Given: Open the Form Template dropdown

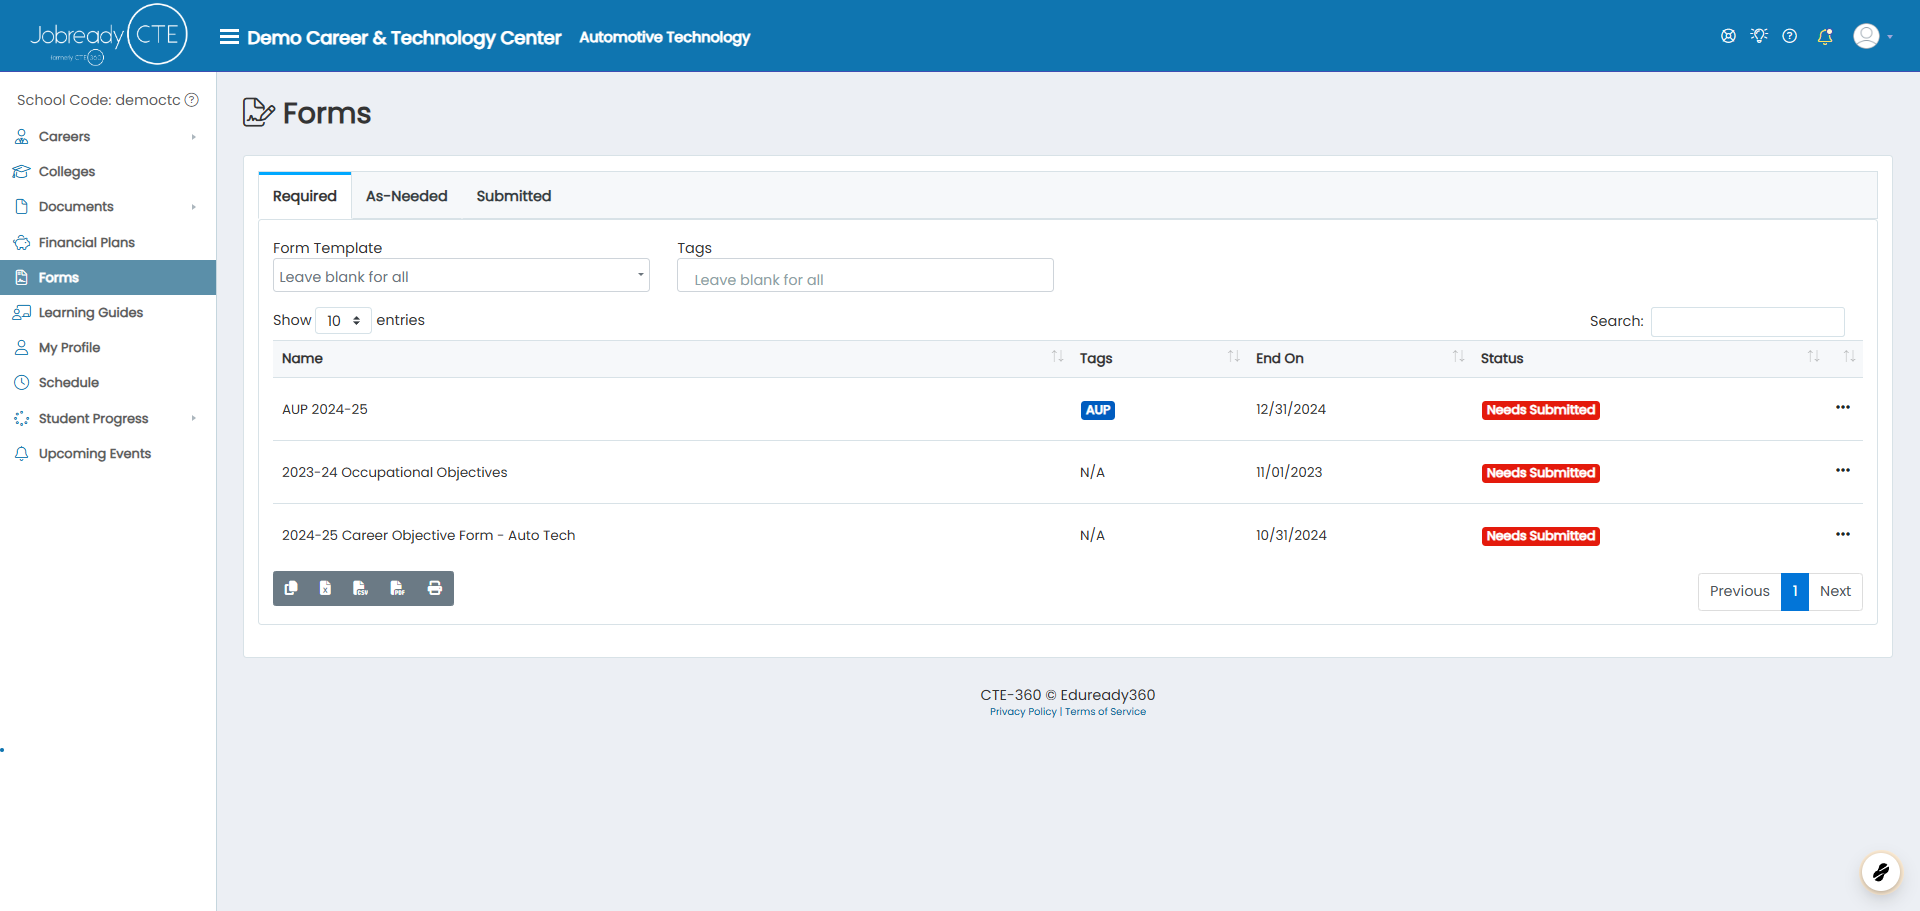Looking at the screenshot, I should point(461,276).
